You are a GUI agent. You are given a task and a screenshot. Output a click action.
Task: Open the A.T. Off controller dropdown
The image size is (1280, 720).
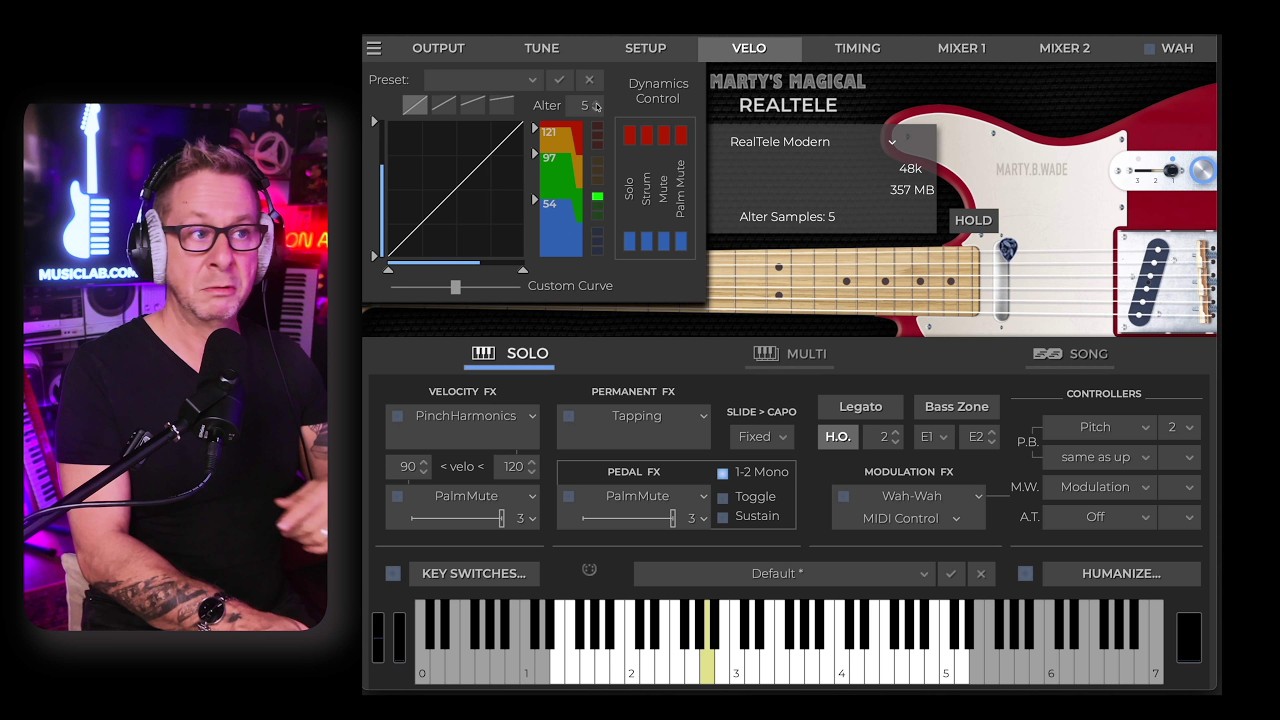(1100, 517)
